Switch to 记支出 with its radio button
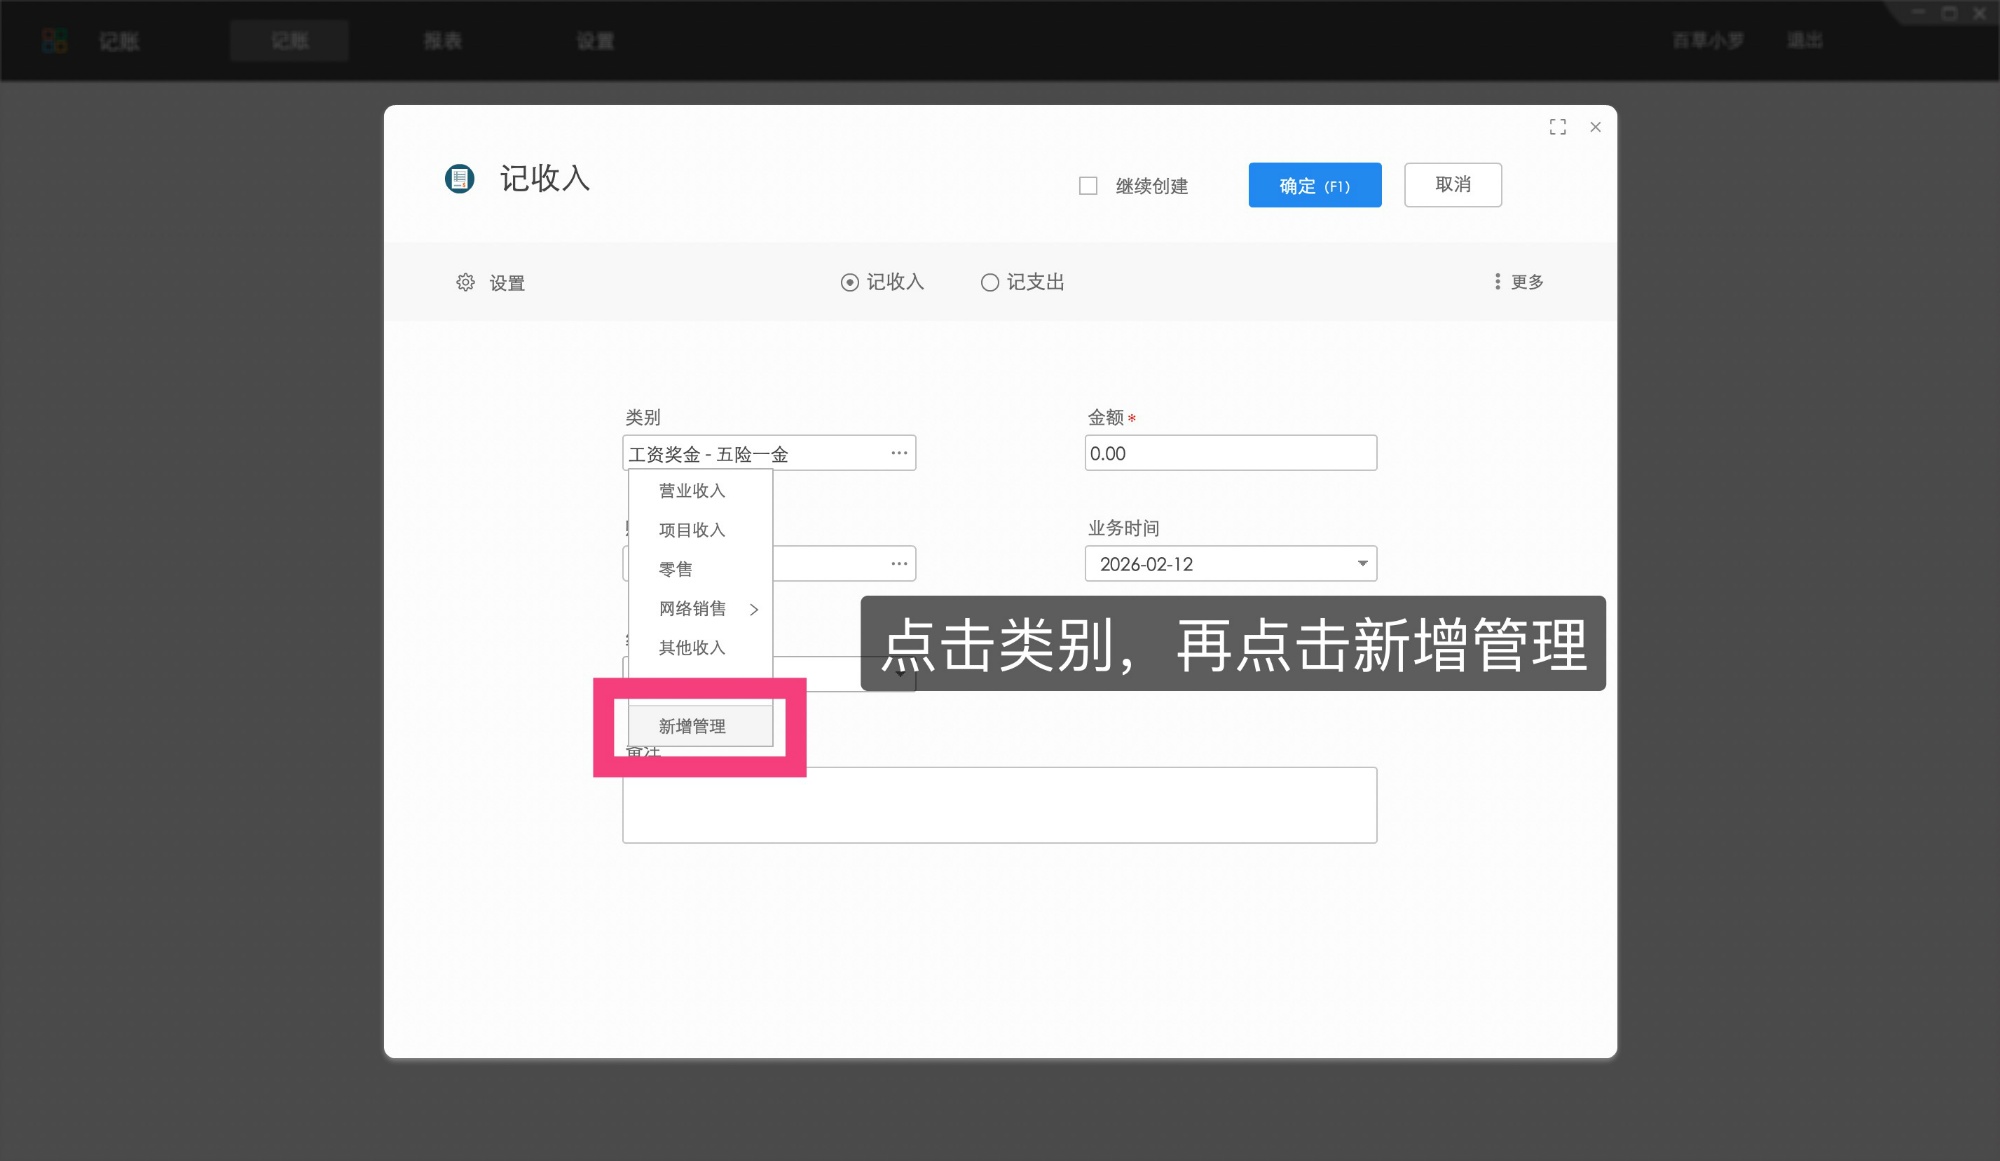2000x1161 pixels. [x=989, y=282]
